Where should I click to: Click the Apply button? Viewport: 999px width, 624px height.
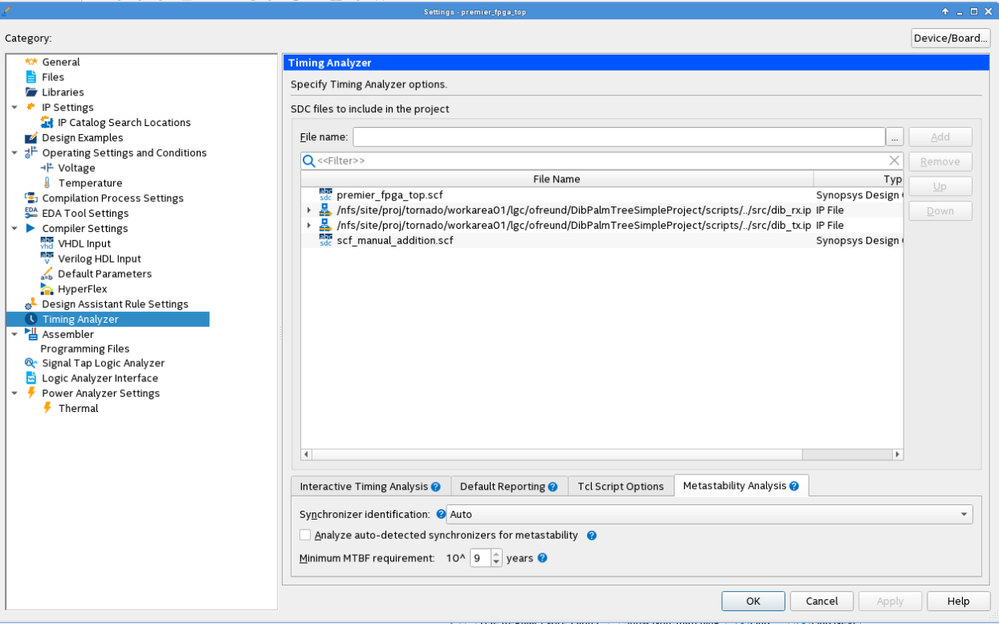[890, 601]
